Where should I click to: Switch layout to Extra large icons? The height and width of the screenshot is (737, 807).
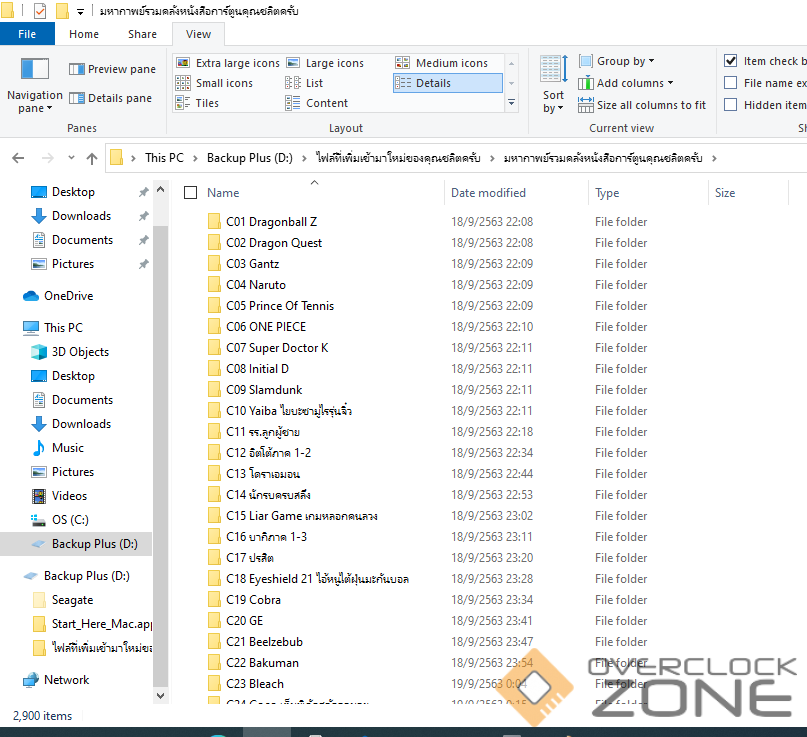(x=227, y=63)
